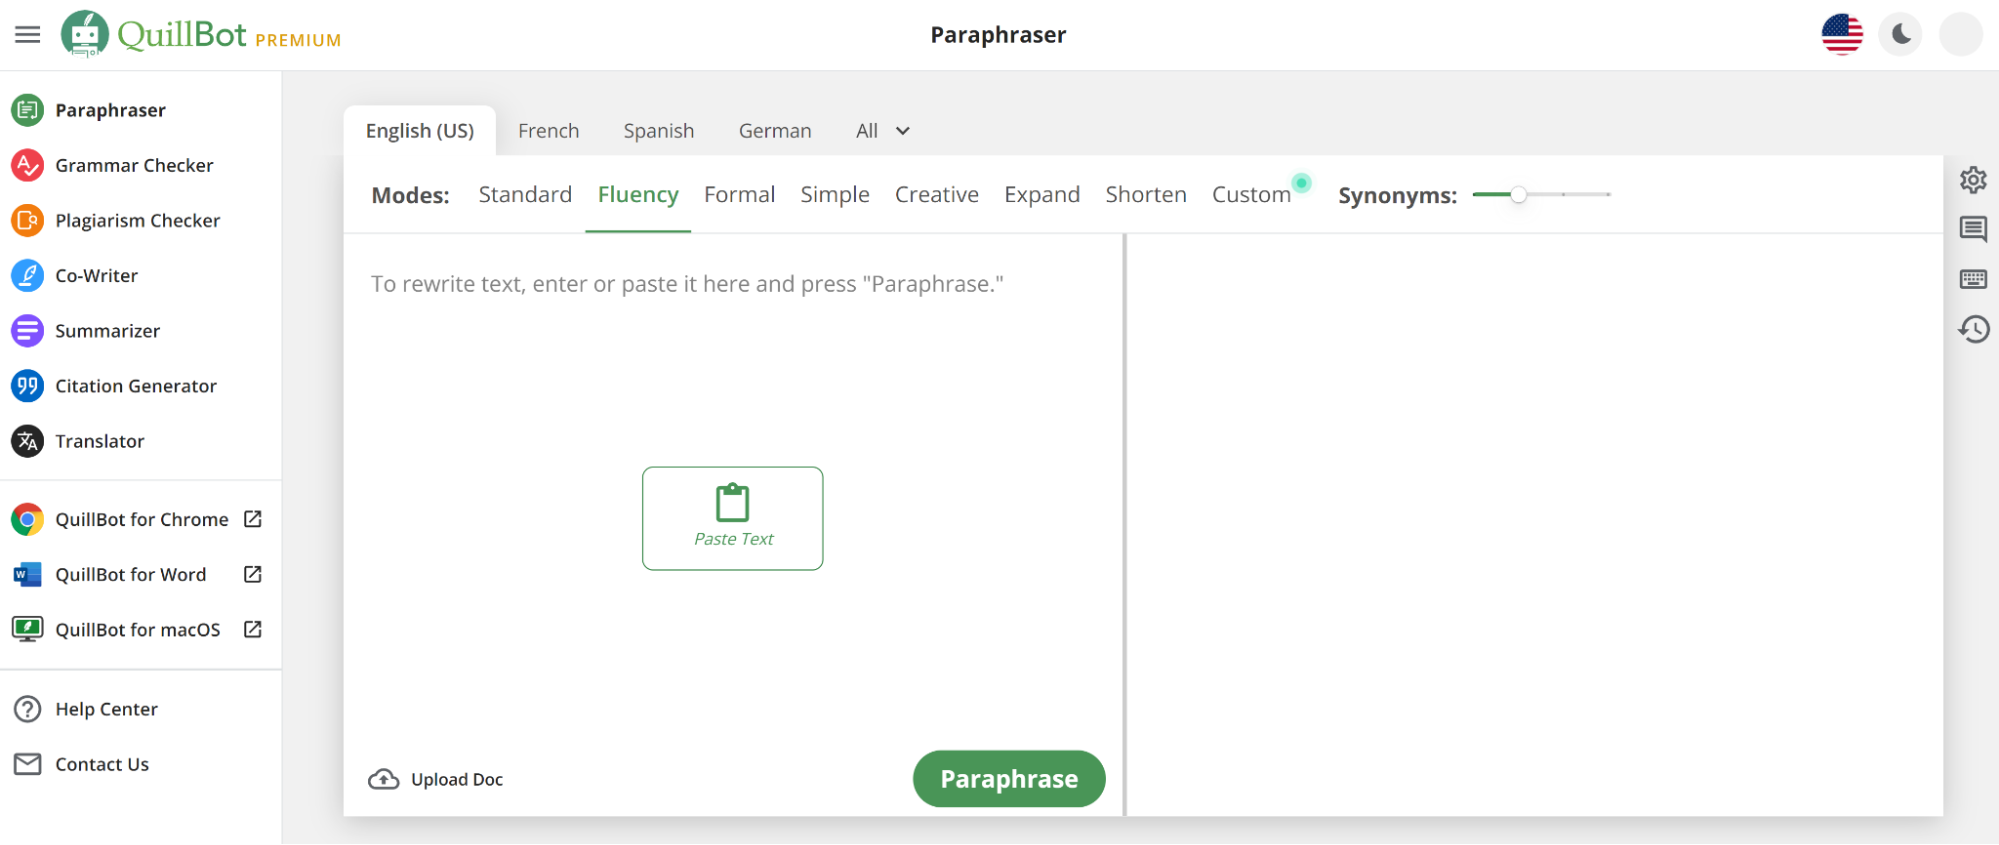Toggle dark mode with moon icon
Image resolution: width=1999 pixels, height=845 pixels.
coord(1900,35)
